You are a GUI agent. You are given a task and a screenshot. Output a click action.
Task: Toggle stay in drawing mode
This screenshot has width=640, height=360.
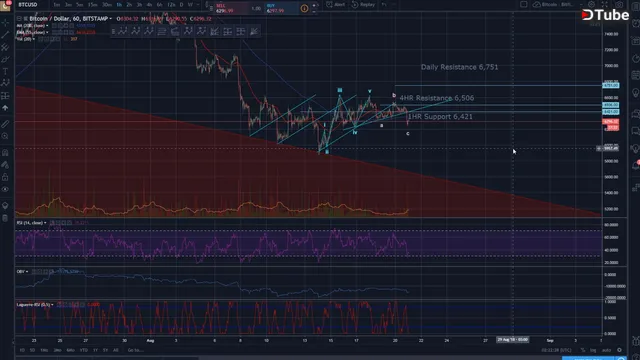point(5,165)
